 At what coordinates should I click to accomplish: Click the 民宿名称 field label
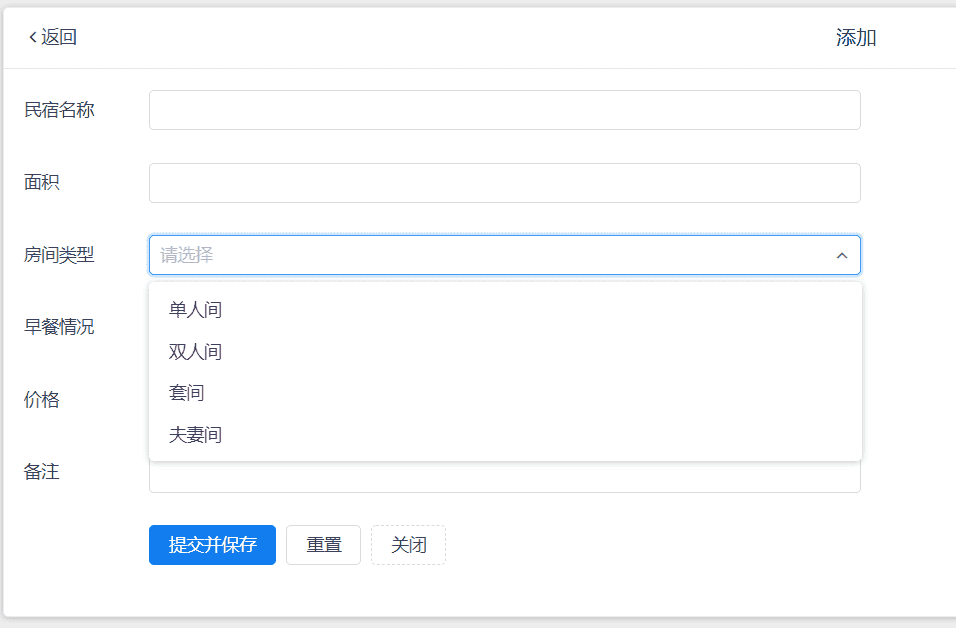click(59, 110)
